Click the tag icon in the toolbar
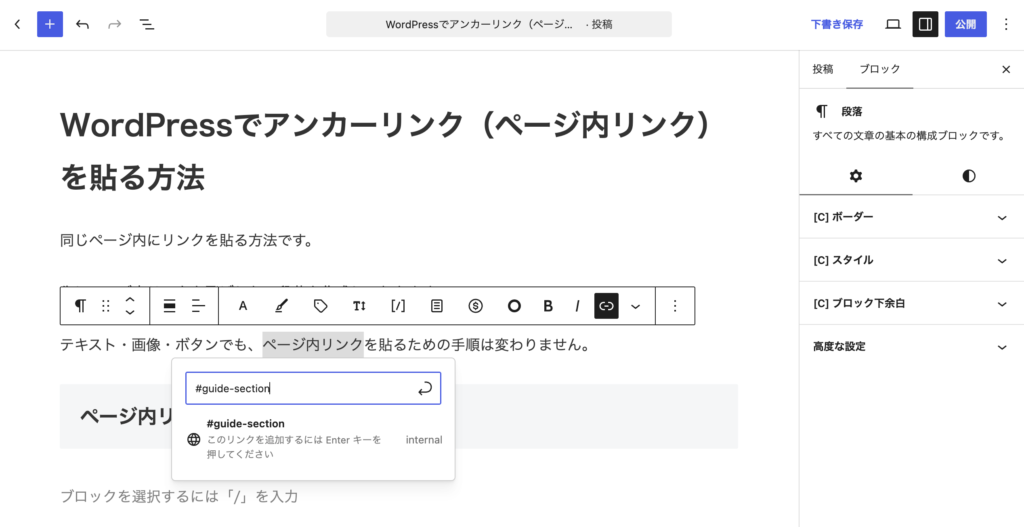This screenshot has width=1024, height=527. [x=320, y=306]
